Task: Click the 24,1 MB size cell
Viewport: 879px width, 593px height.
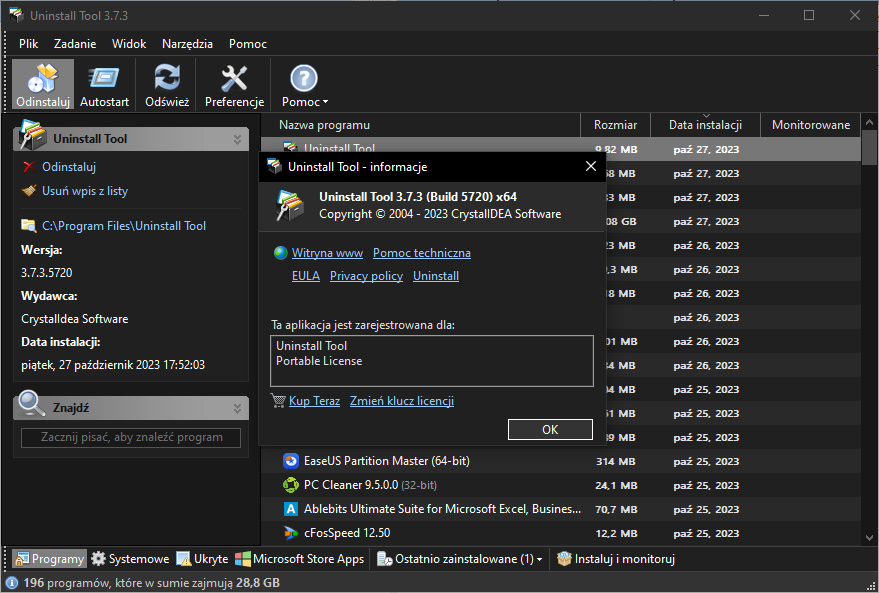Action: tap(616, 485)
